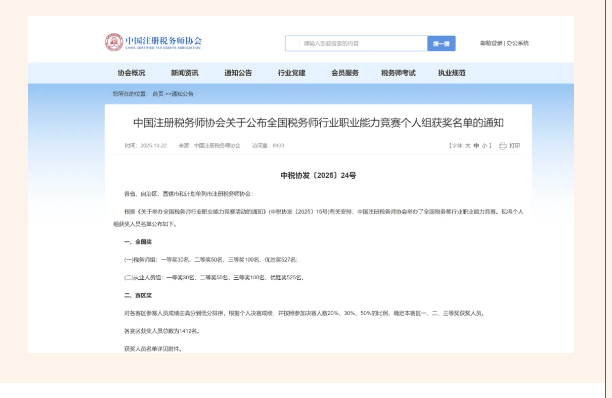Click the line 获奖人员名单详见附件
612x398 pixels.
tap(153, 349)
